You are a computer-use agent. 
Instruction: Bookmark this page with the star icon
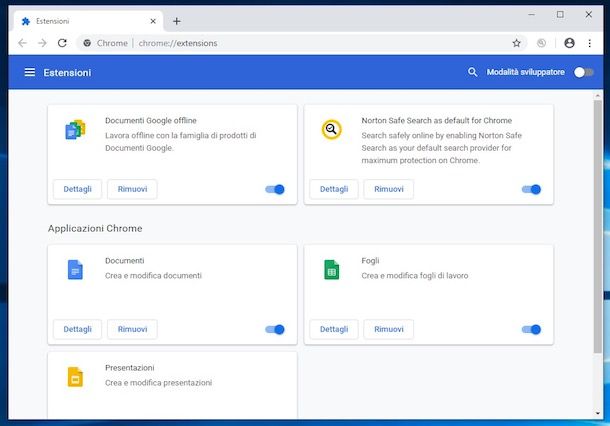(x=516, y=43)
